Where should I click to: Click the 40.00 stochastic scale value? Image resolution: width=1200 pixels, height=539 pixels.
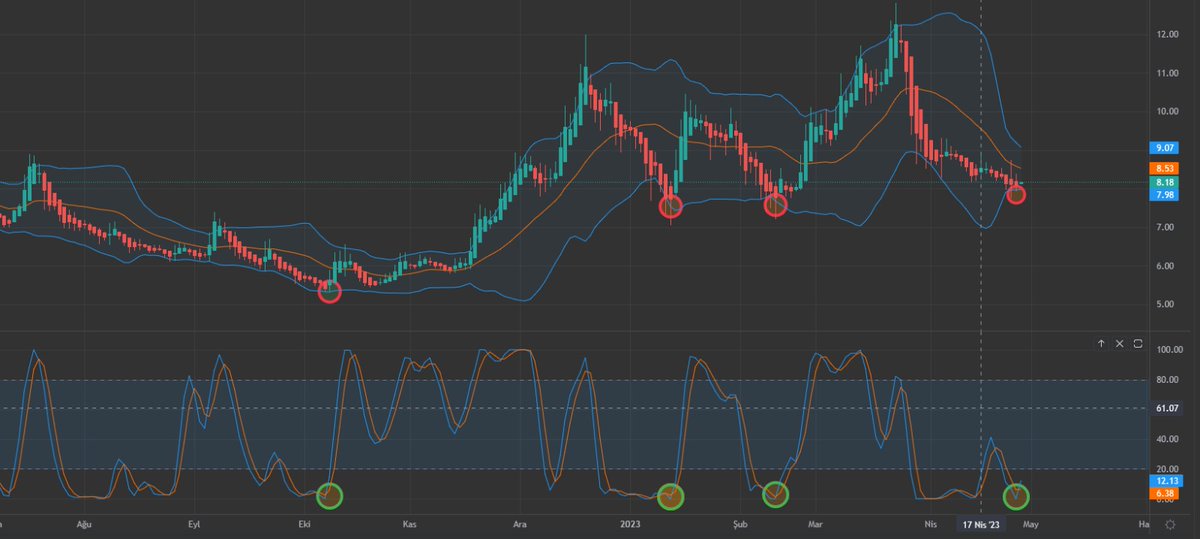tap(1169, 439)
